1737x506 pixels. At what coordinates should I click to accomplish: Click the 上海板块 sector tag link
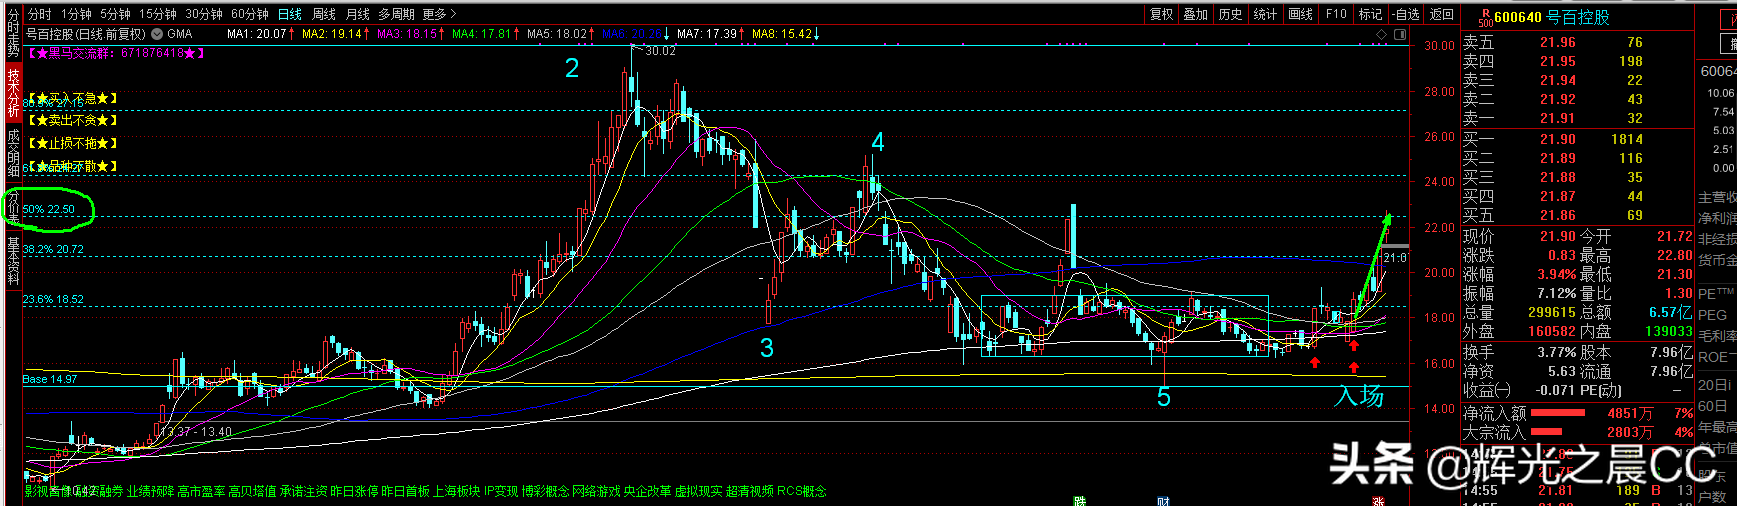point(456,491)
